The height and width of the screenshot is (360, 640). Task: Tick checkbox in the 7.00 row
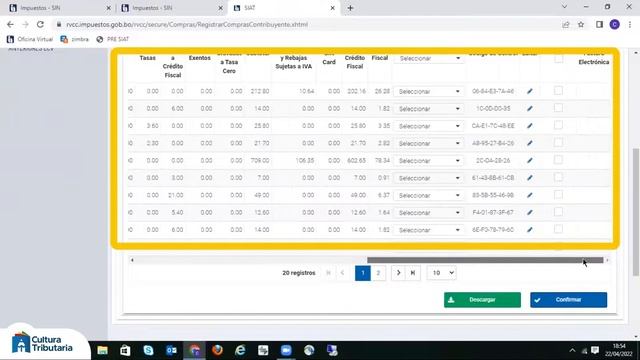pos(558,177)
